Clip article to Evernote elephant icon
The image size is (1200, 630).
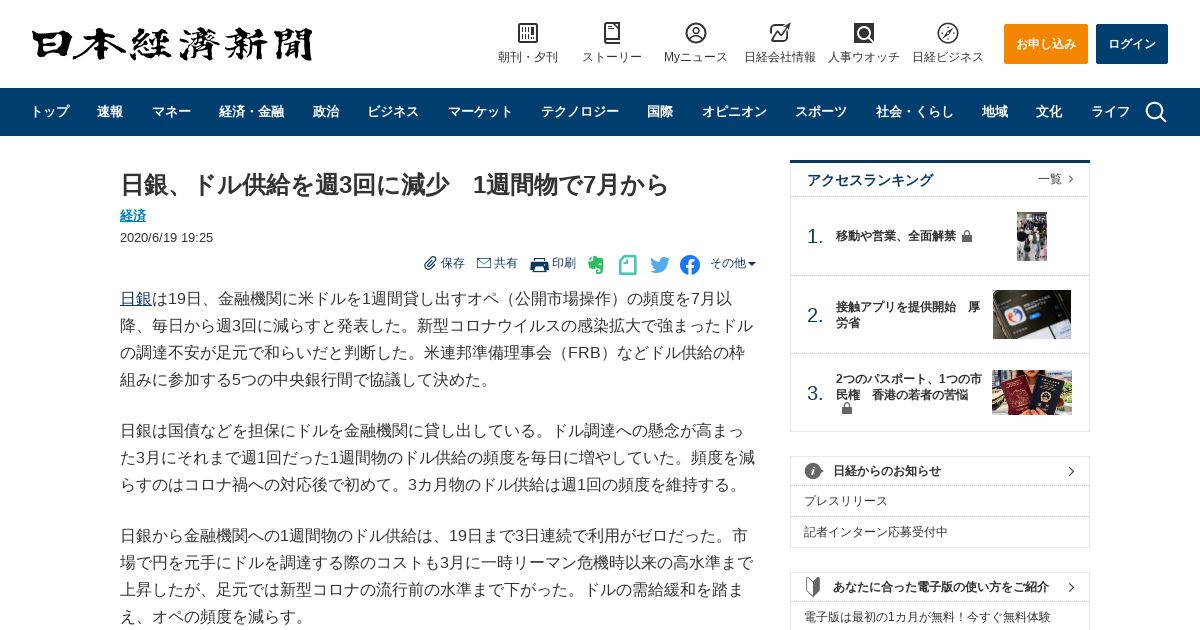coord(596,265)
